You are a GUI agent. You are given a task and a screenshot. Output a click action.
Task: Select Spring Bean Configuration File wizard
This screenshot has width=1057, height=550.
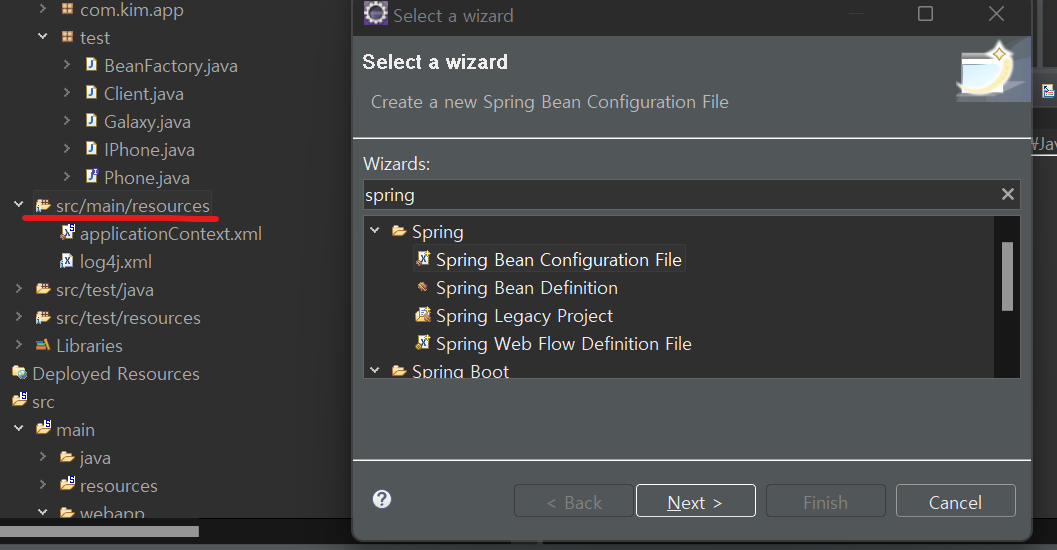(x=559, y=259)
